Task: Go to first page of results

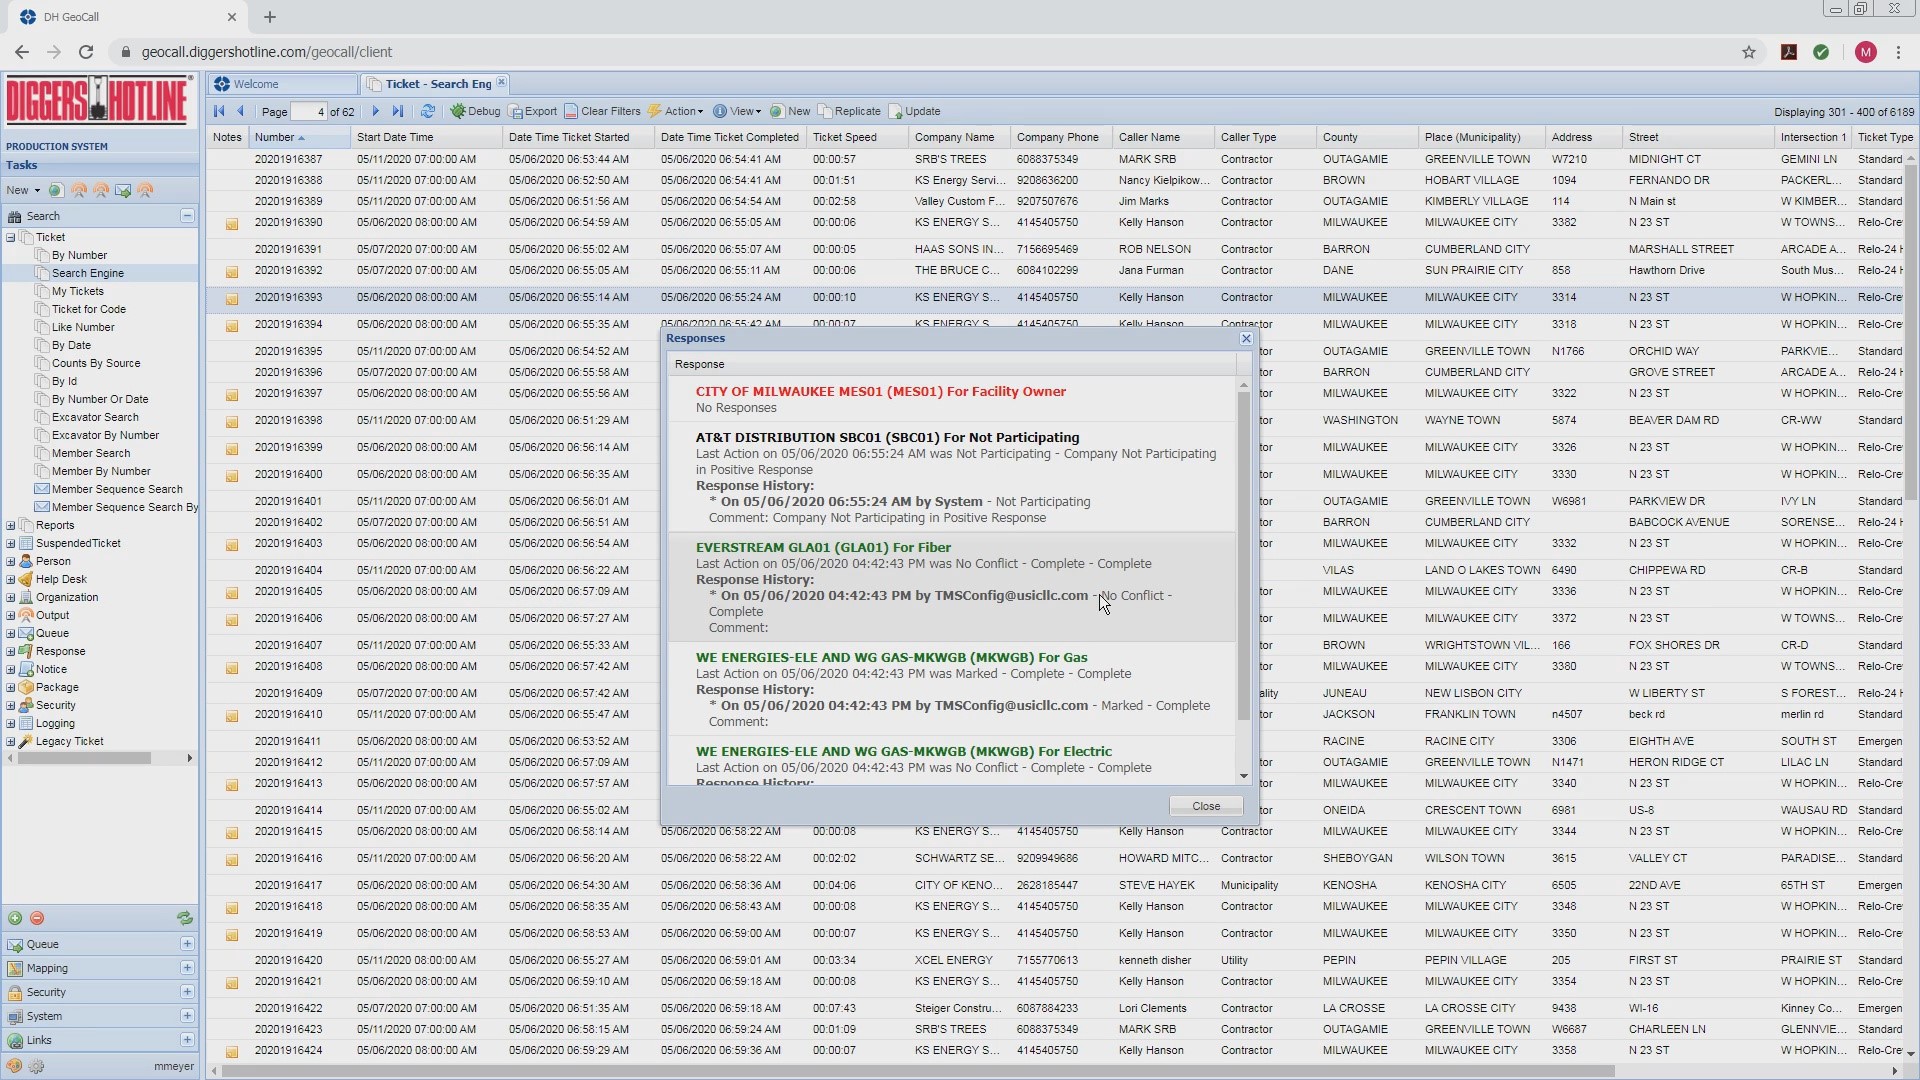Action: (219, 111)
